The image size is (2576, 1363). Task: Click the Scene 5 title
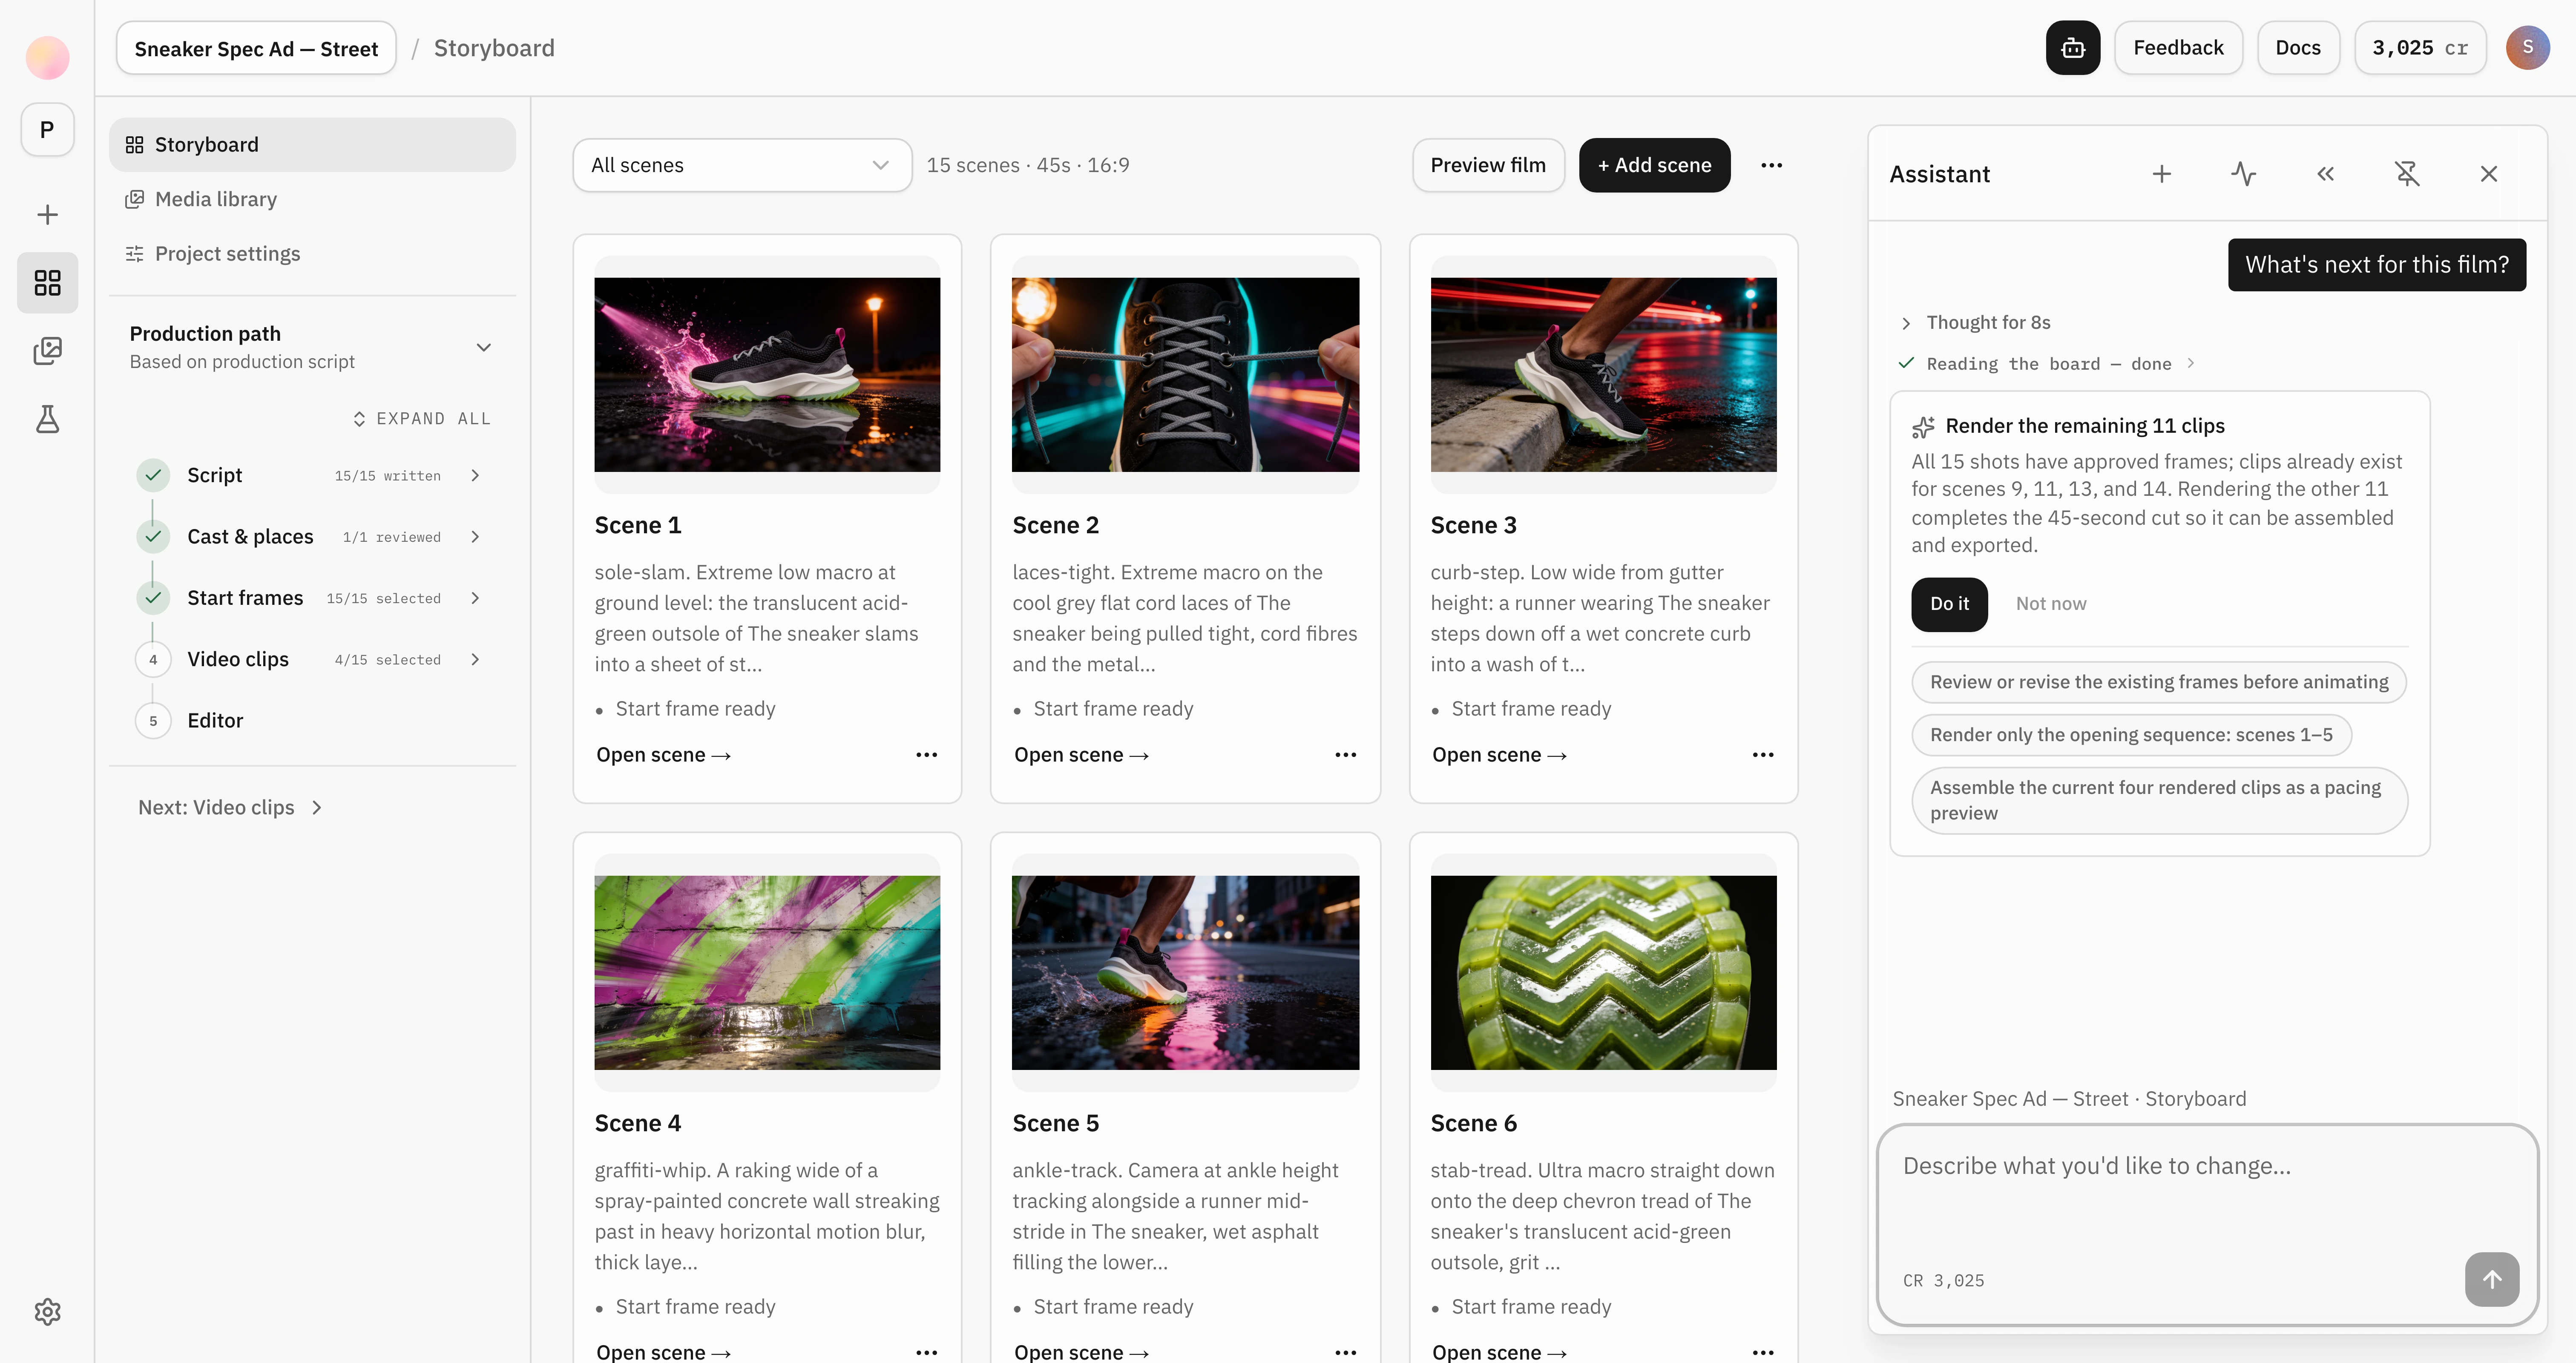(1055, 1123)
